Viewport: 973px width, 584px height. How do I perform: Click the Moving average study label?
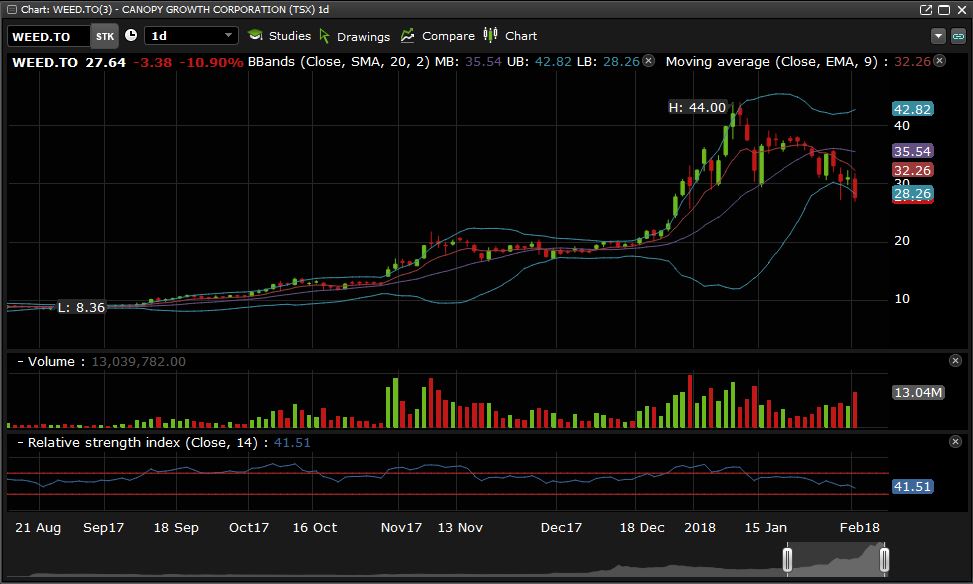(x=772, y=61)
